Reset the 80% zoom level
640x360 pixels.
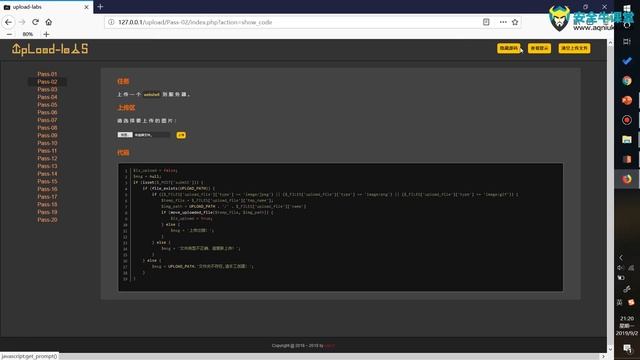click(28, 34)
